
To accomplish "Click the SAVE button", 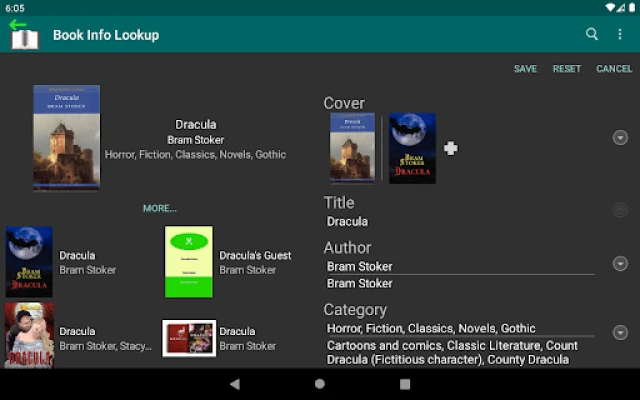I will [525, 69].
